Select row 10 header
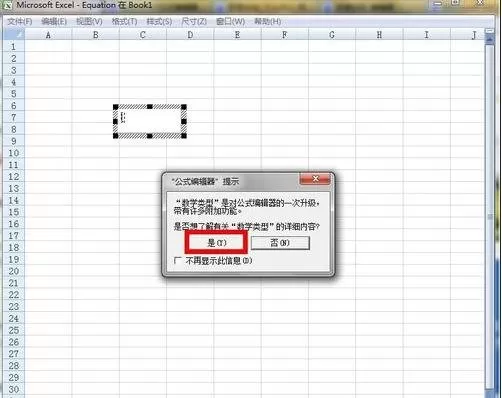Image resolution: width=502 pixels, height=398 pixels. [14, 153]
